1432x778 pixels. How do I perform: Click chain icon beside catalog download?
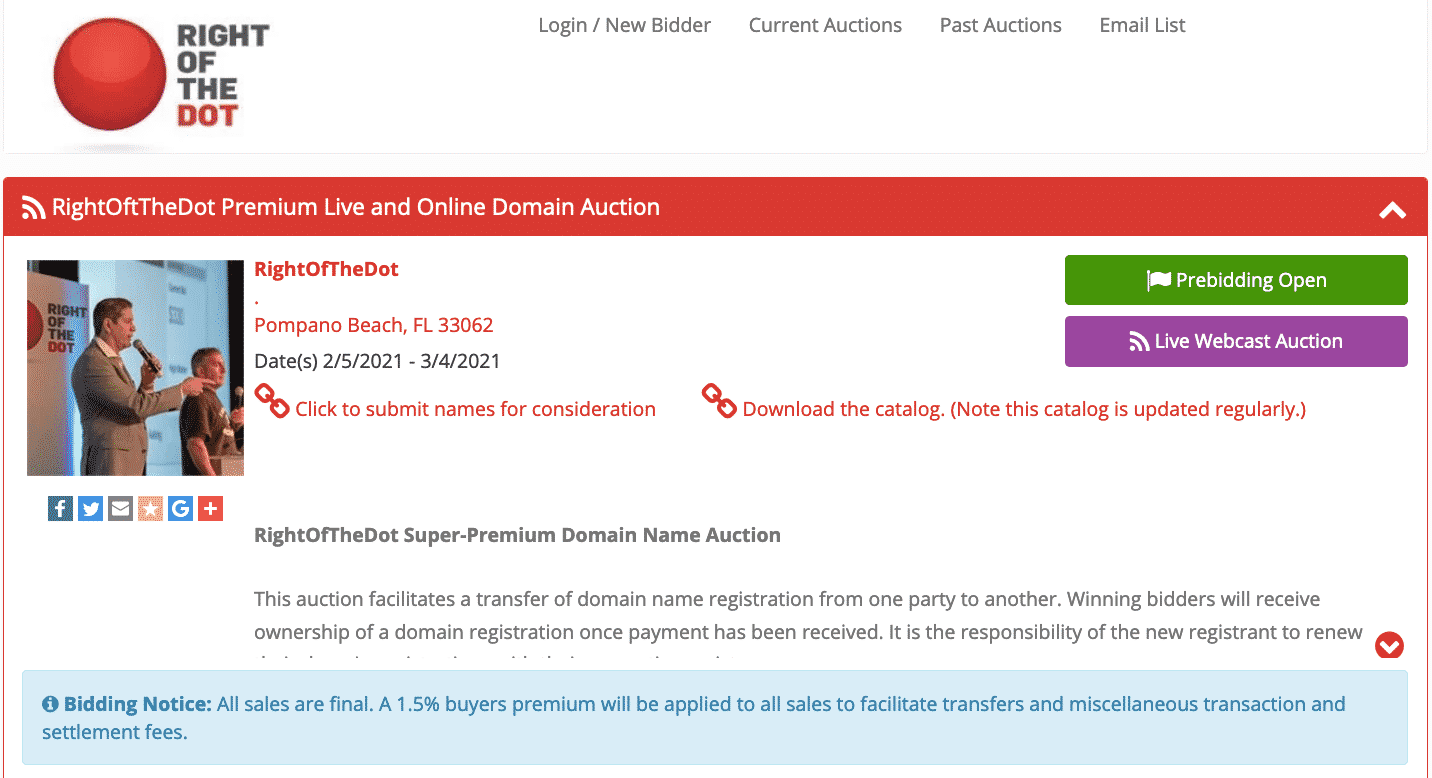tap(719, 401)
